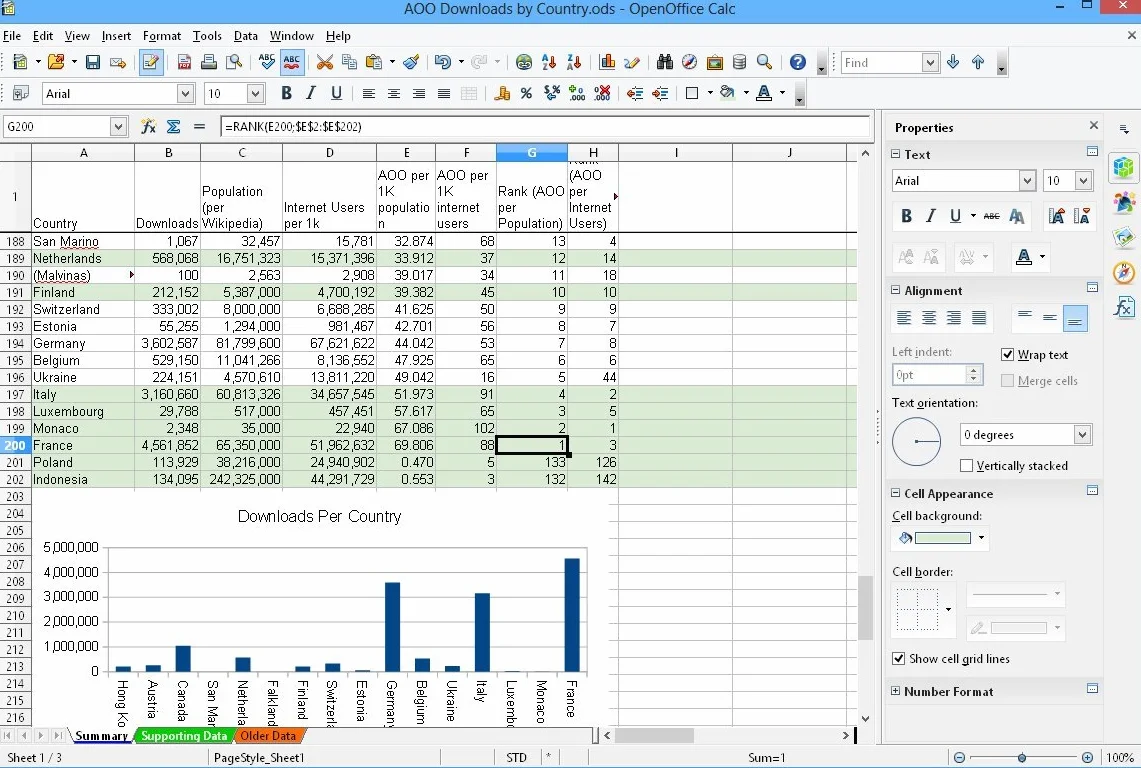Click the Add Decimal Place icon
Viewport: 1141px width, 768px height.
point(577,93)
